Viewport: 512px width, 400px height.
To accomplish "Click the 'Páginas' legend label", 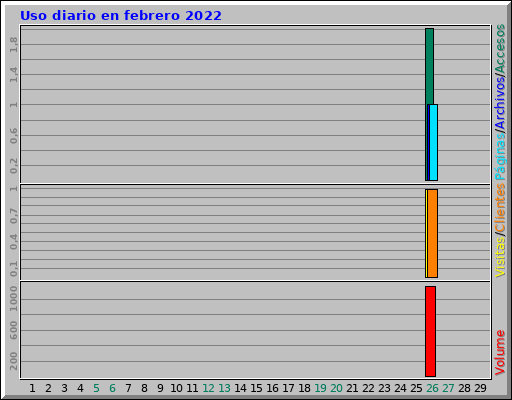I will pyautogui.click(x=500, y=157).
